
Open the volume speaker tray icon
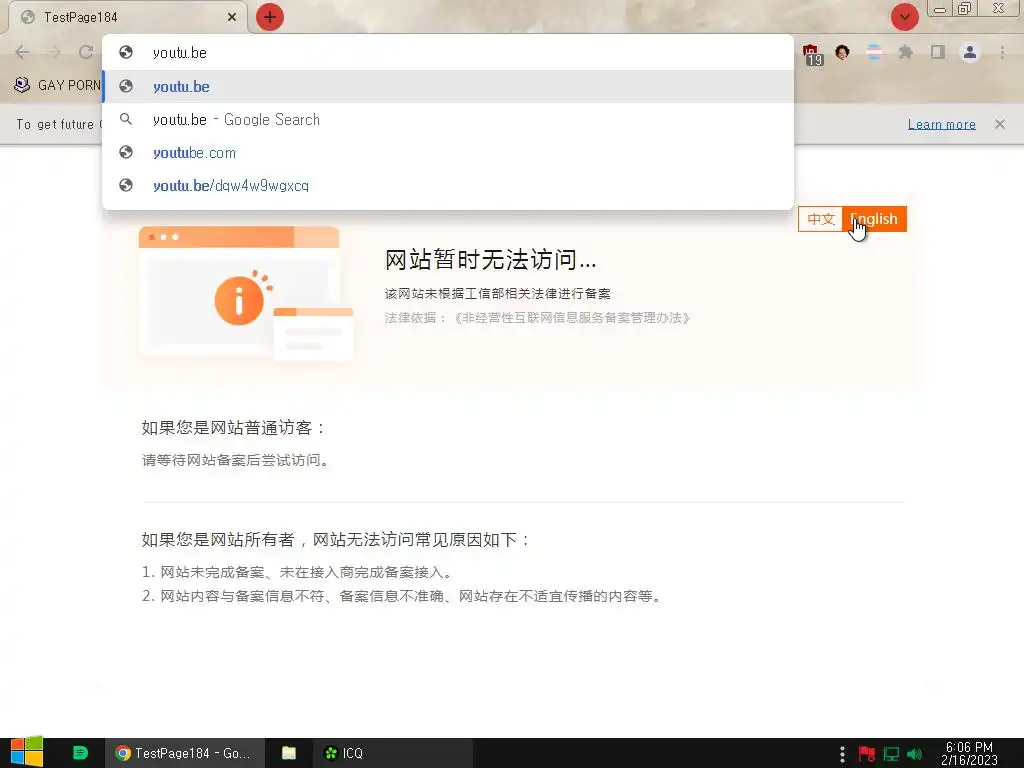pyautogui.click(x=914, y=754)
